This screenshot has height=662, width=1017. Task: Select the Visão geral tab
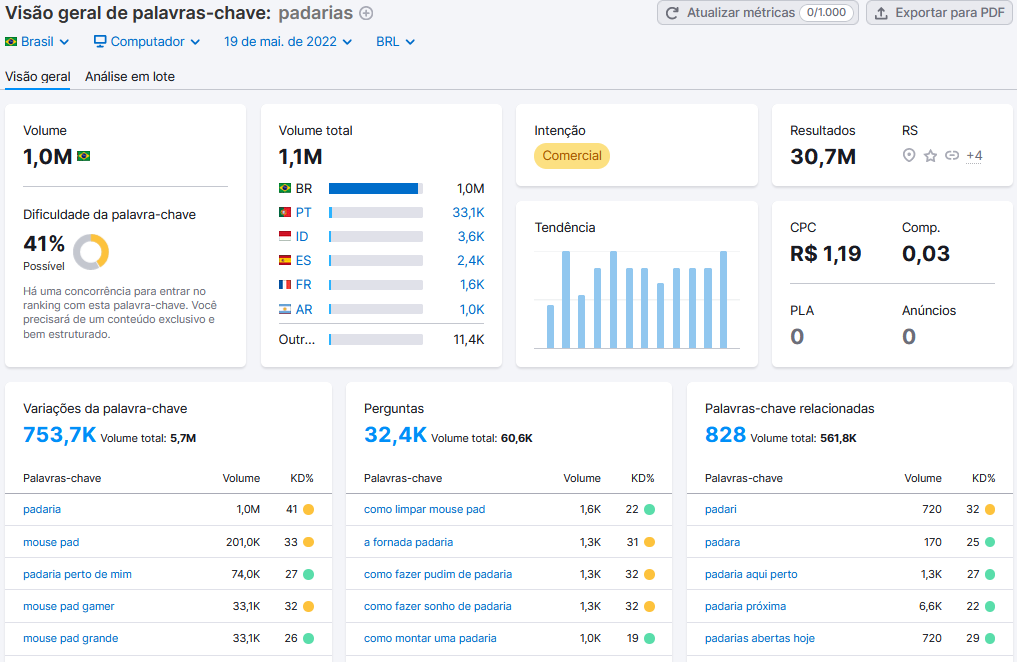[x=37, y=76]
